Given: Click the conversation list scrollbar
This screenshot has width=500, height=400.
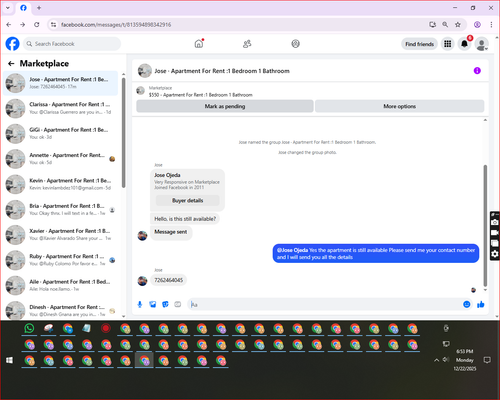Looking at the screenshot, I should tap(124, 133).
